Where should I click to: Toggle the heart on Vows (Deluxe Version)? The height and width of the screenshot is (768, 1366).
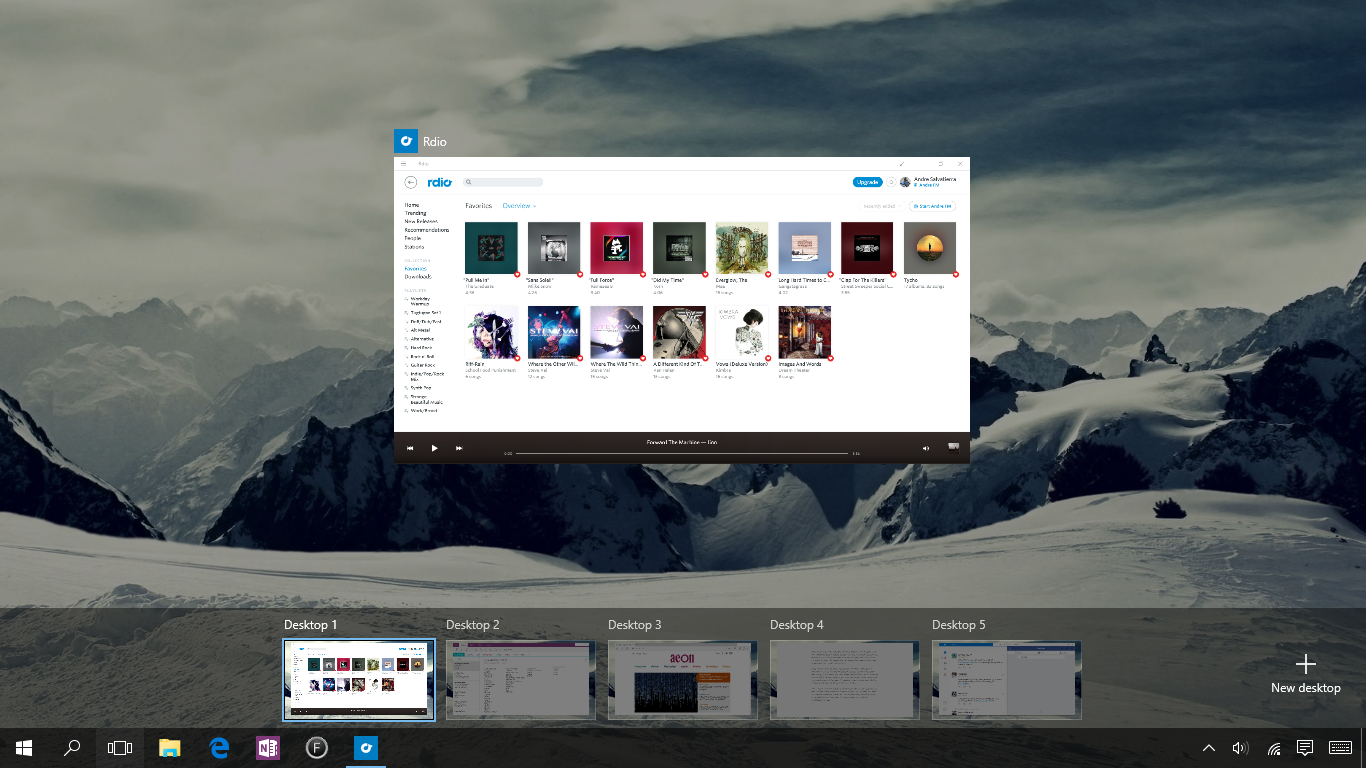click(767, 358)
